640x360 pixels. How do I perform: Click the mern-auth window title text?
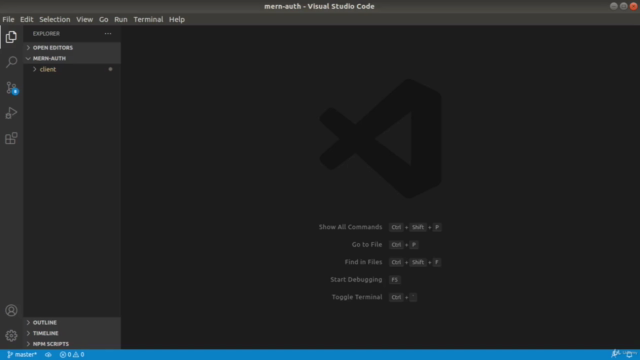click(319, 6)
